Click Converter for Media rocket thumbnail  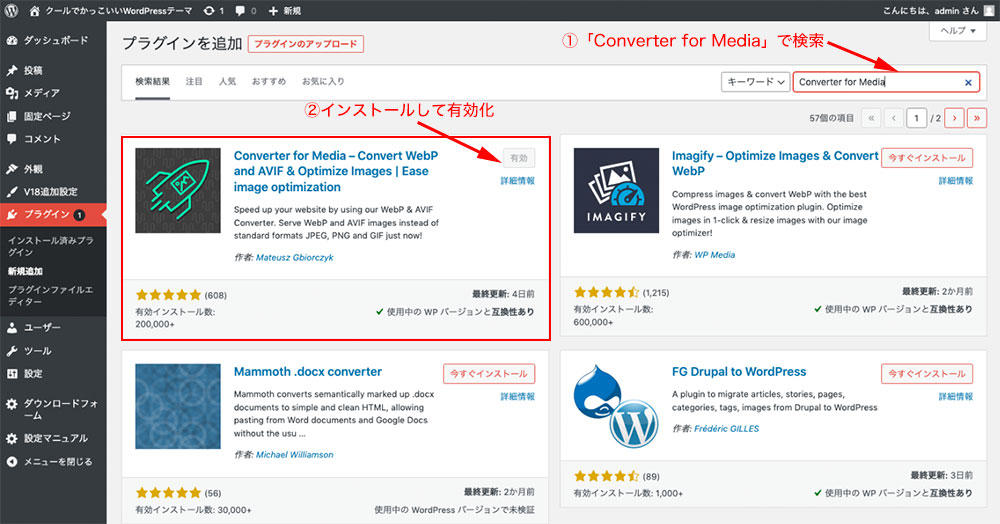(178, 191)
